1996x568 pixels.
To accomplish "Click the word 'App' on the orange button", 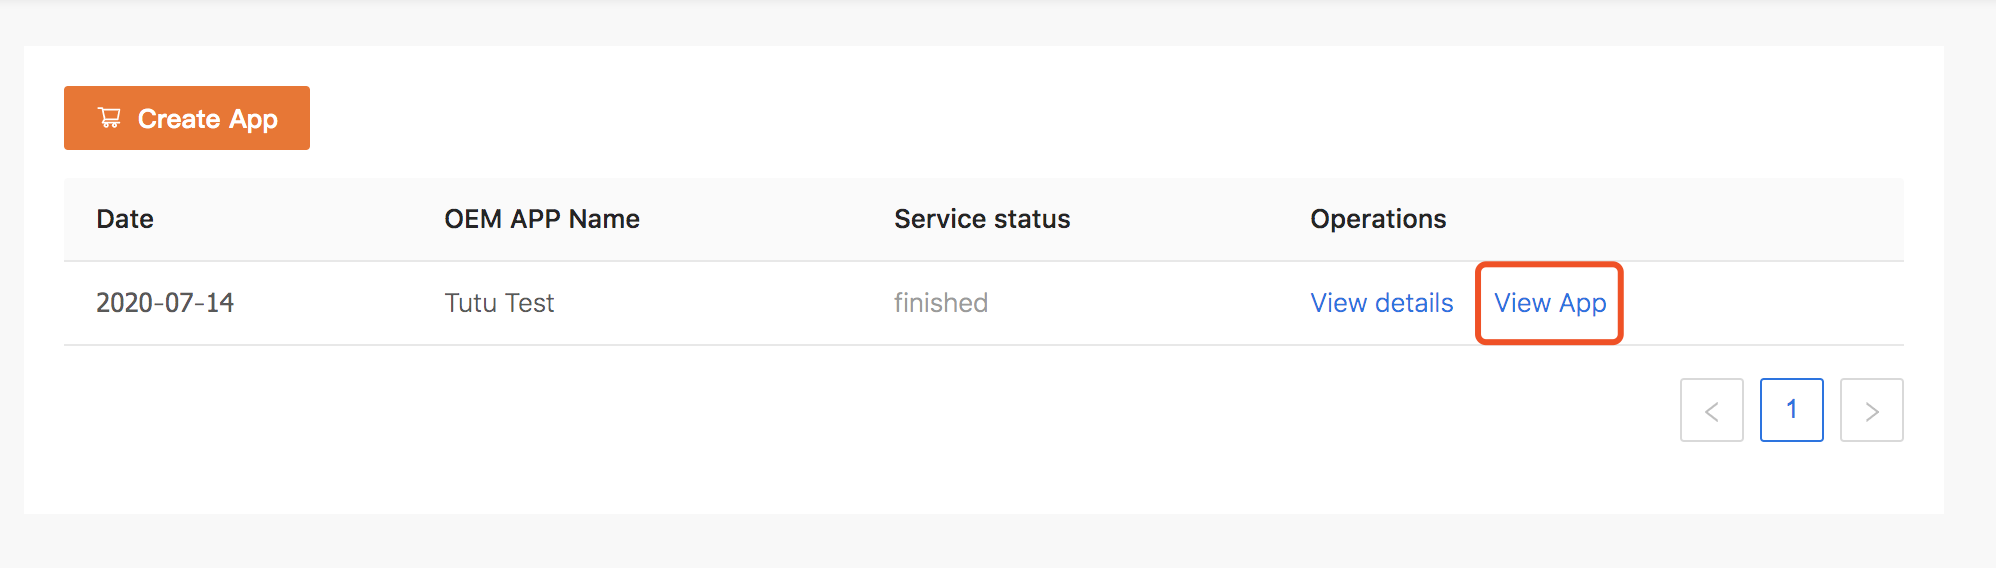I will tap(253, 120).
